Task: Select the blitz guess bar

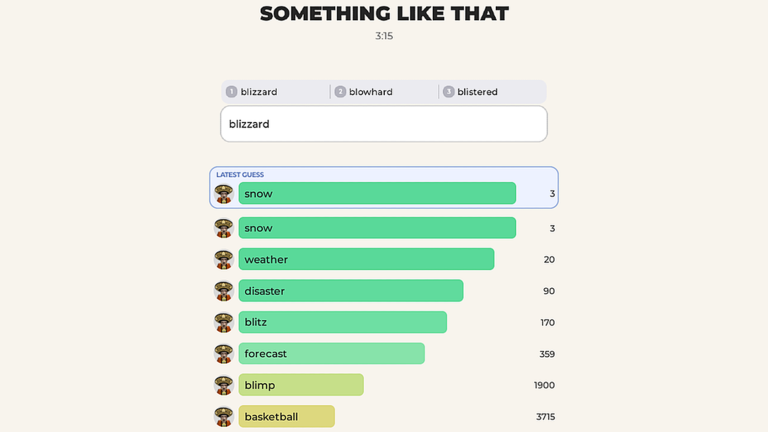Action: [x=342, y=322]
